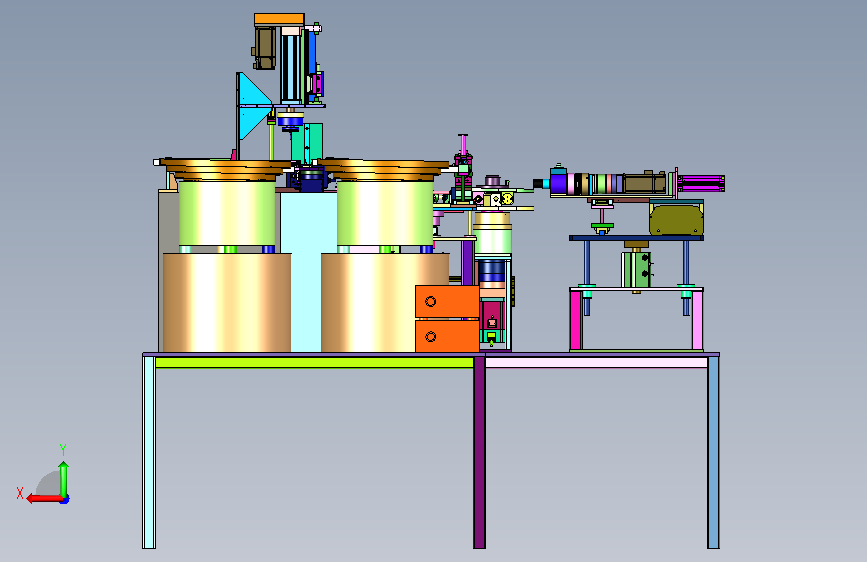Select the olive gearbox block on right stand
This screenshot has width=867, height=562.
676,220
